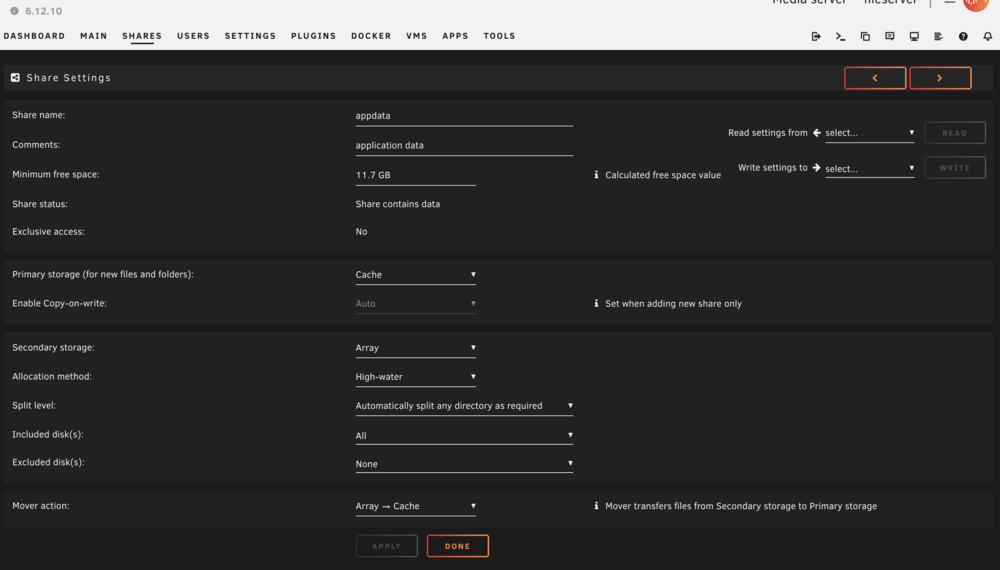Image resolution: width=1000 pixels, height=570 pixels.
Task: Click into the Comments field
Action: point(464,145)
